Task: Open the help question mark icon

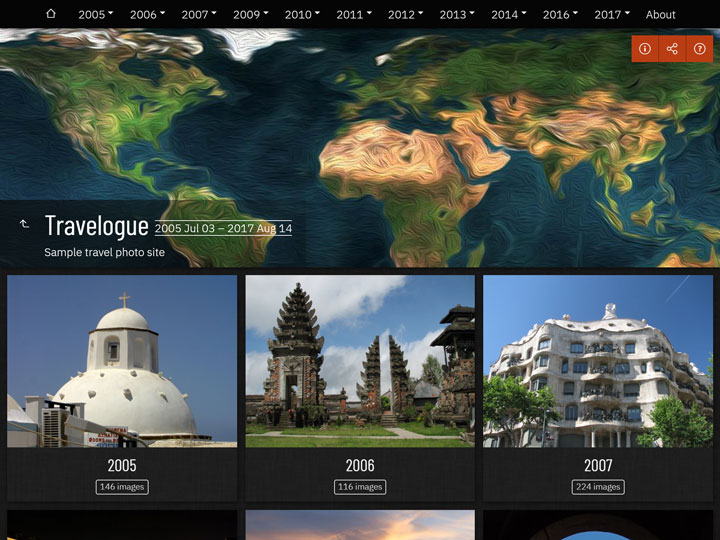Action: 700,49
